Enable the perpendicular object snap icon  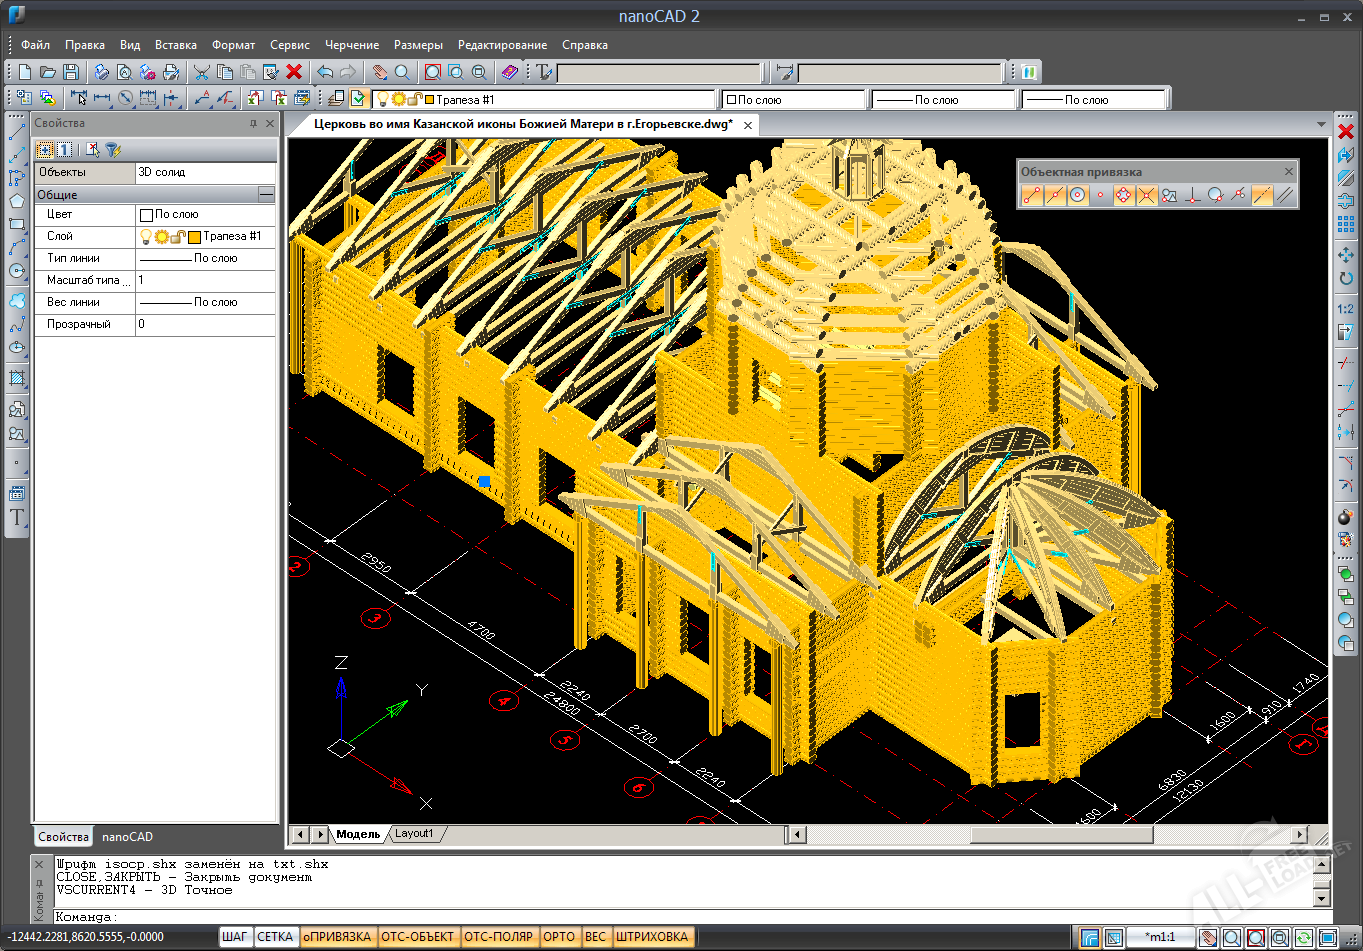click(1192, 196)
